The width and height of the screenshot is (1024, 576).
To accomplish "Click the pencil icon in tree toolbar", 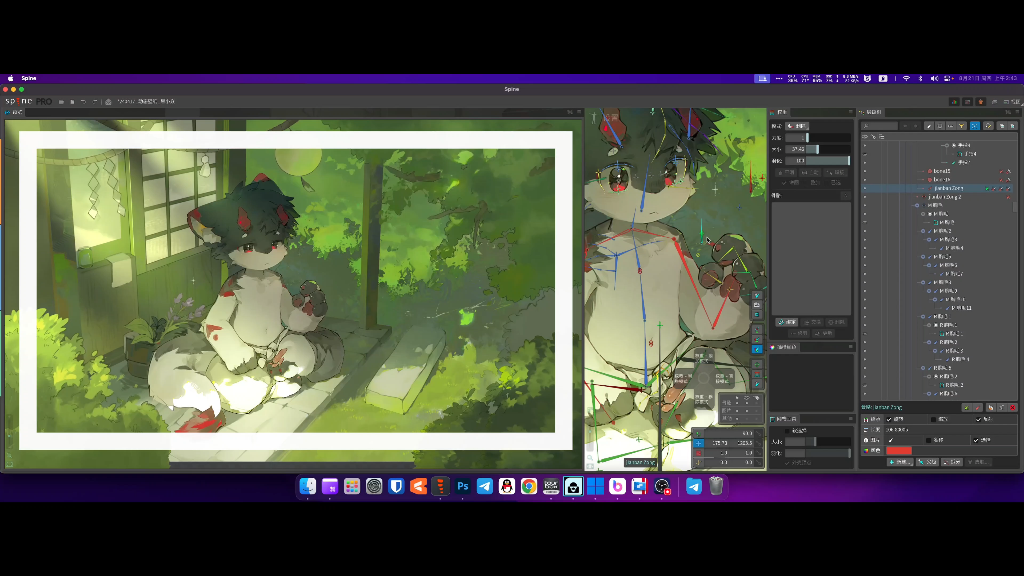I will (929, 126).
